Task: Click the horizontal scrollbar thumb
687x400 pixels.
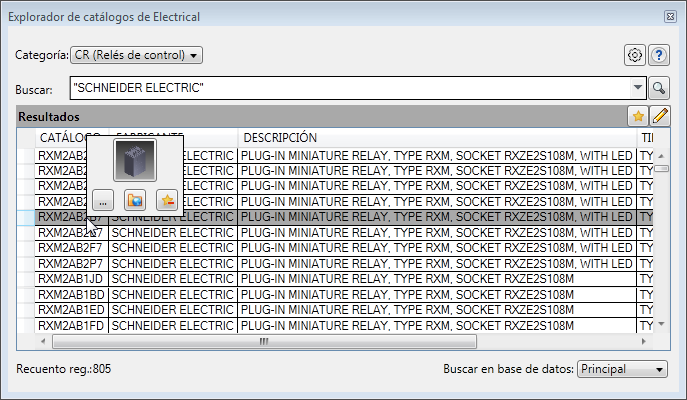Action: 264,341
